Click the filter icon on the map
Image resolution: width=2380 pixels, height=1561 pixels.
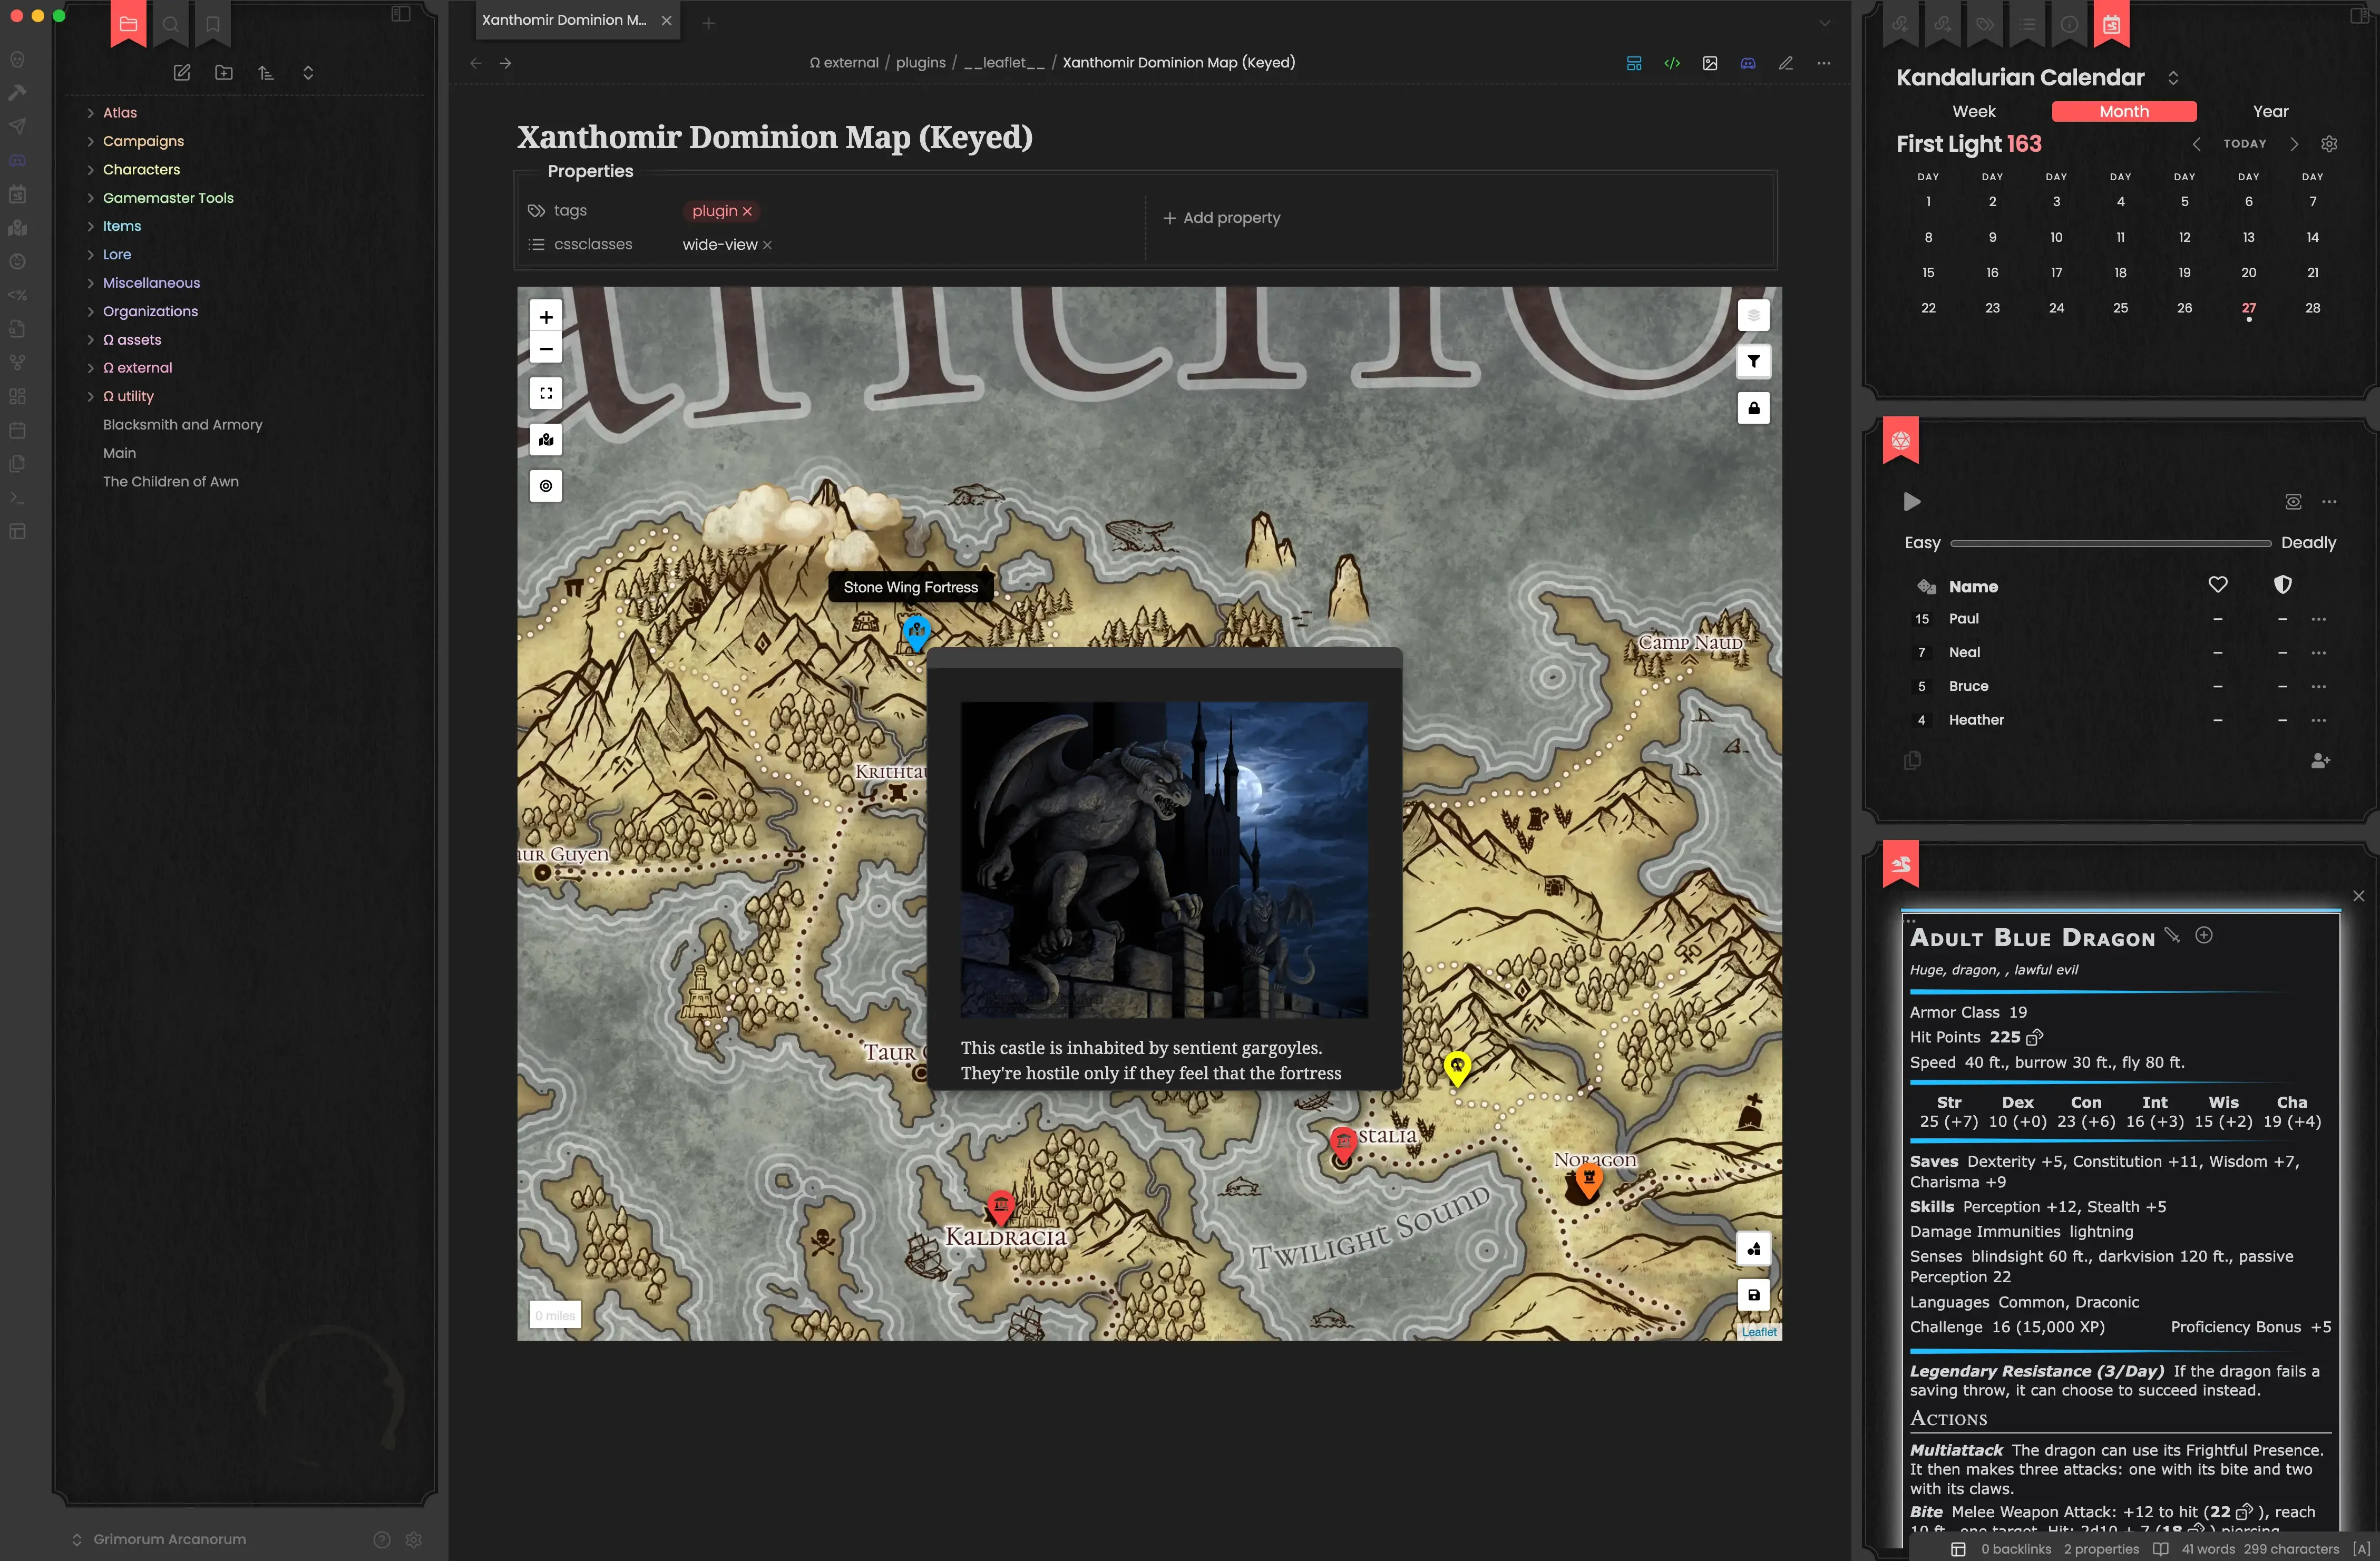1753,361
